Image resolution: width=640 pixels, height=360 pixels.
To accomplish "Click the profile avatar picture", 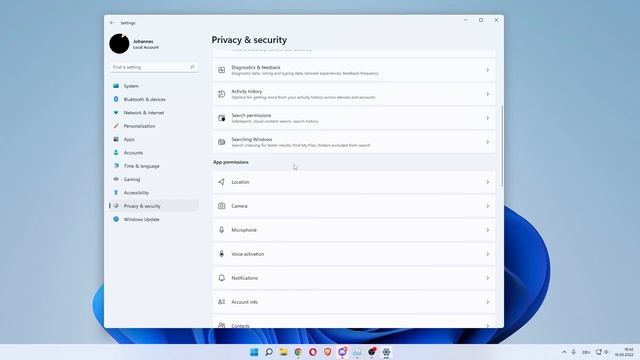I will [x=119, y=44].
